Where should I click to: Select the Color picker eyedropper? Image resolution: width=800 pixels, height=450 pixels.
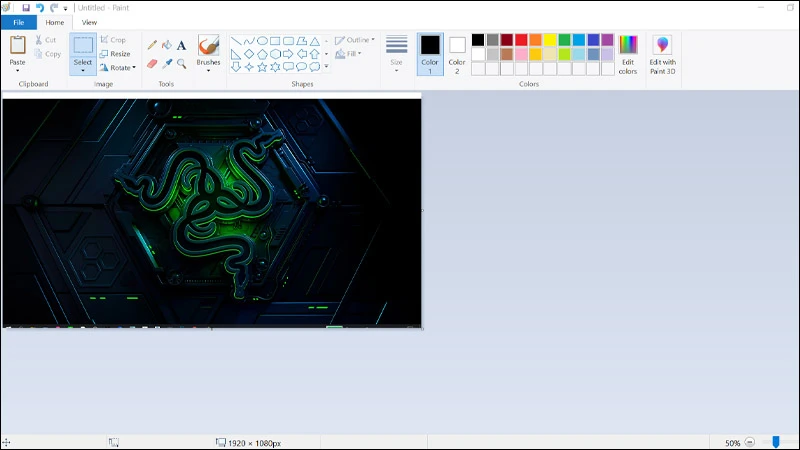point(167,63)
